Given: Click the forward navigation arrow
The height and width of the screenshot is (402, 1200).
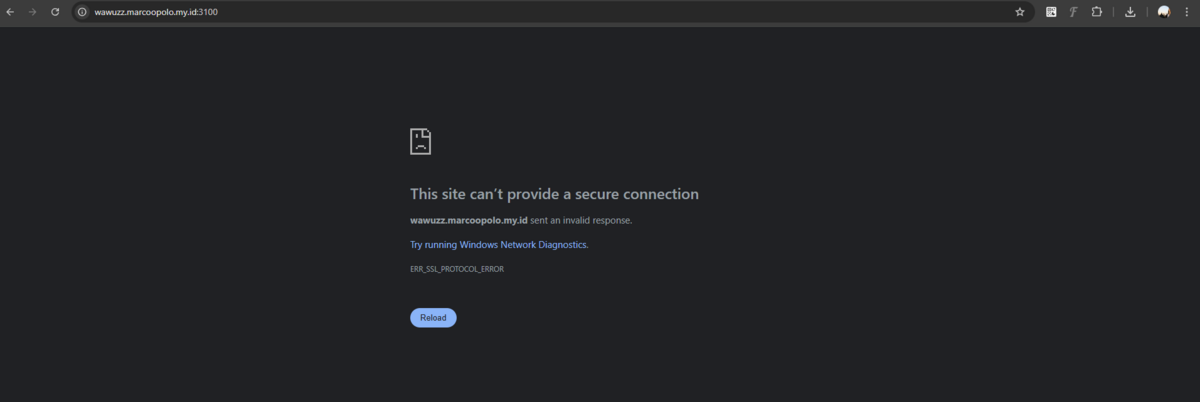Looking at the screenshot, I should coord(32,12).
